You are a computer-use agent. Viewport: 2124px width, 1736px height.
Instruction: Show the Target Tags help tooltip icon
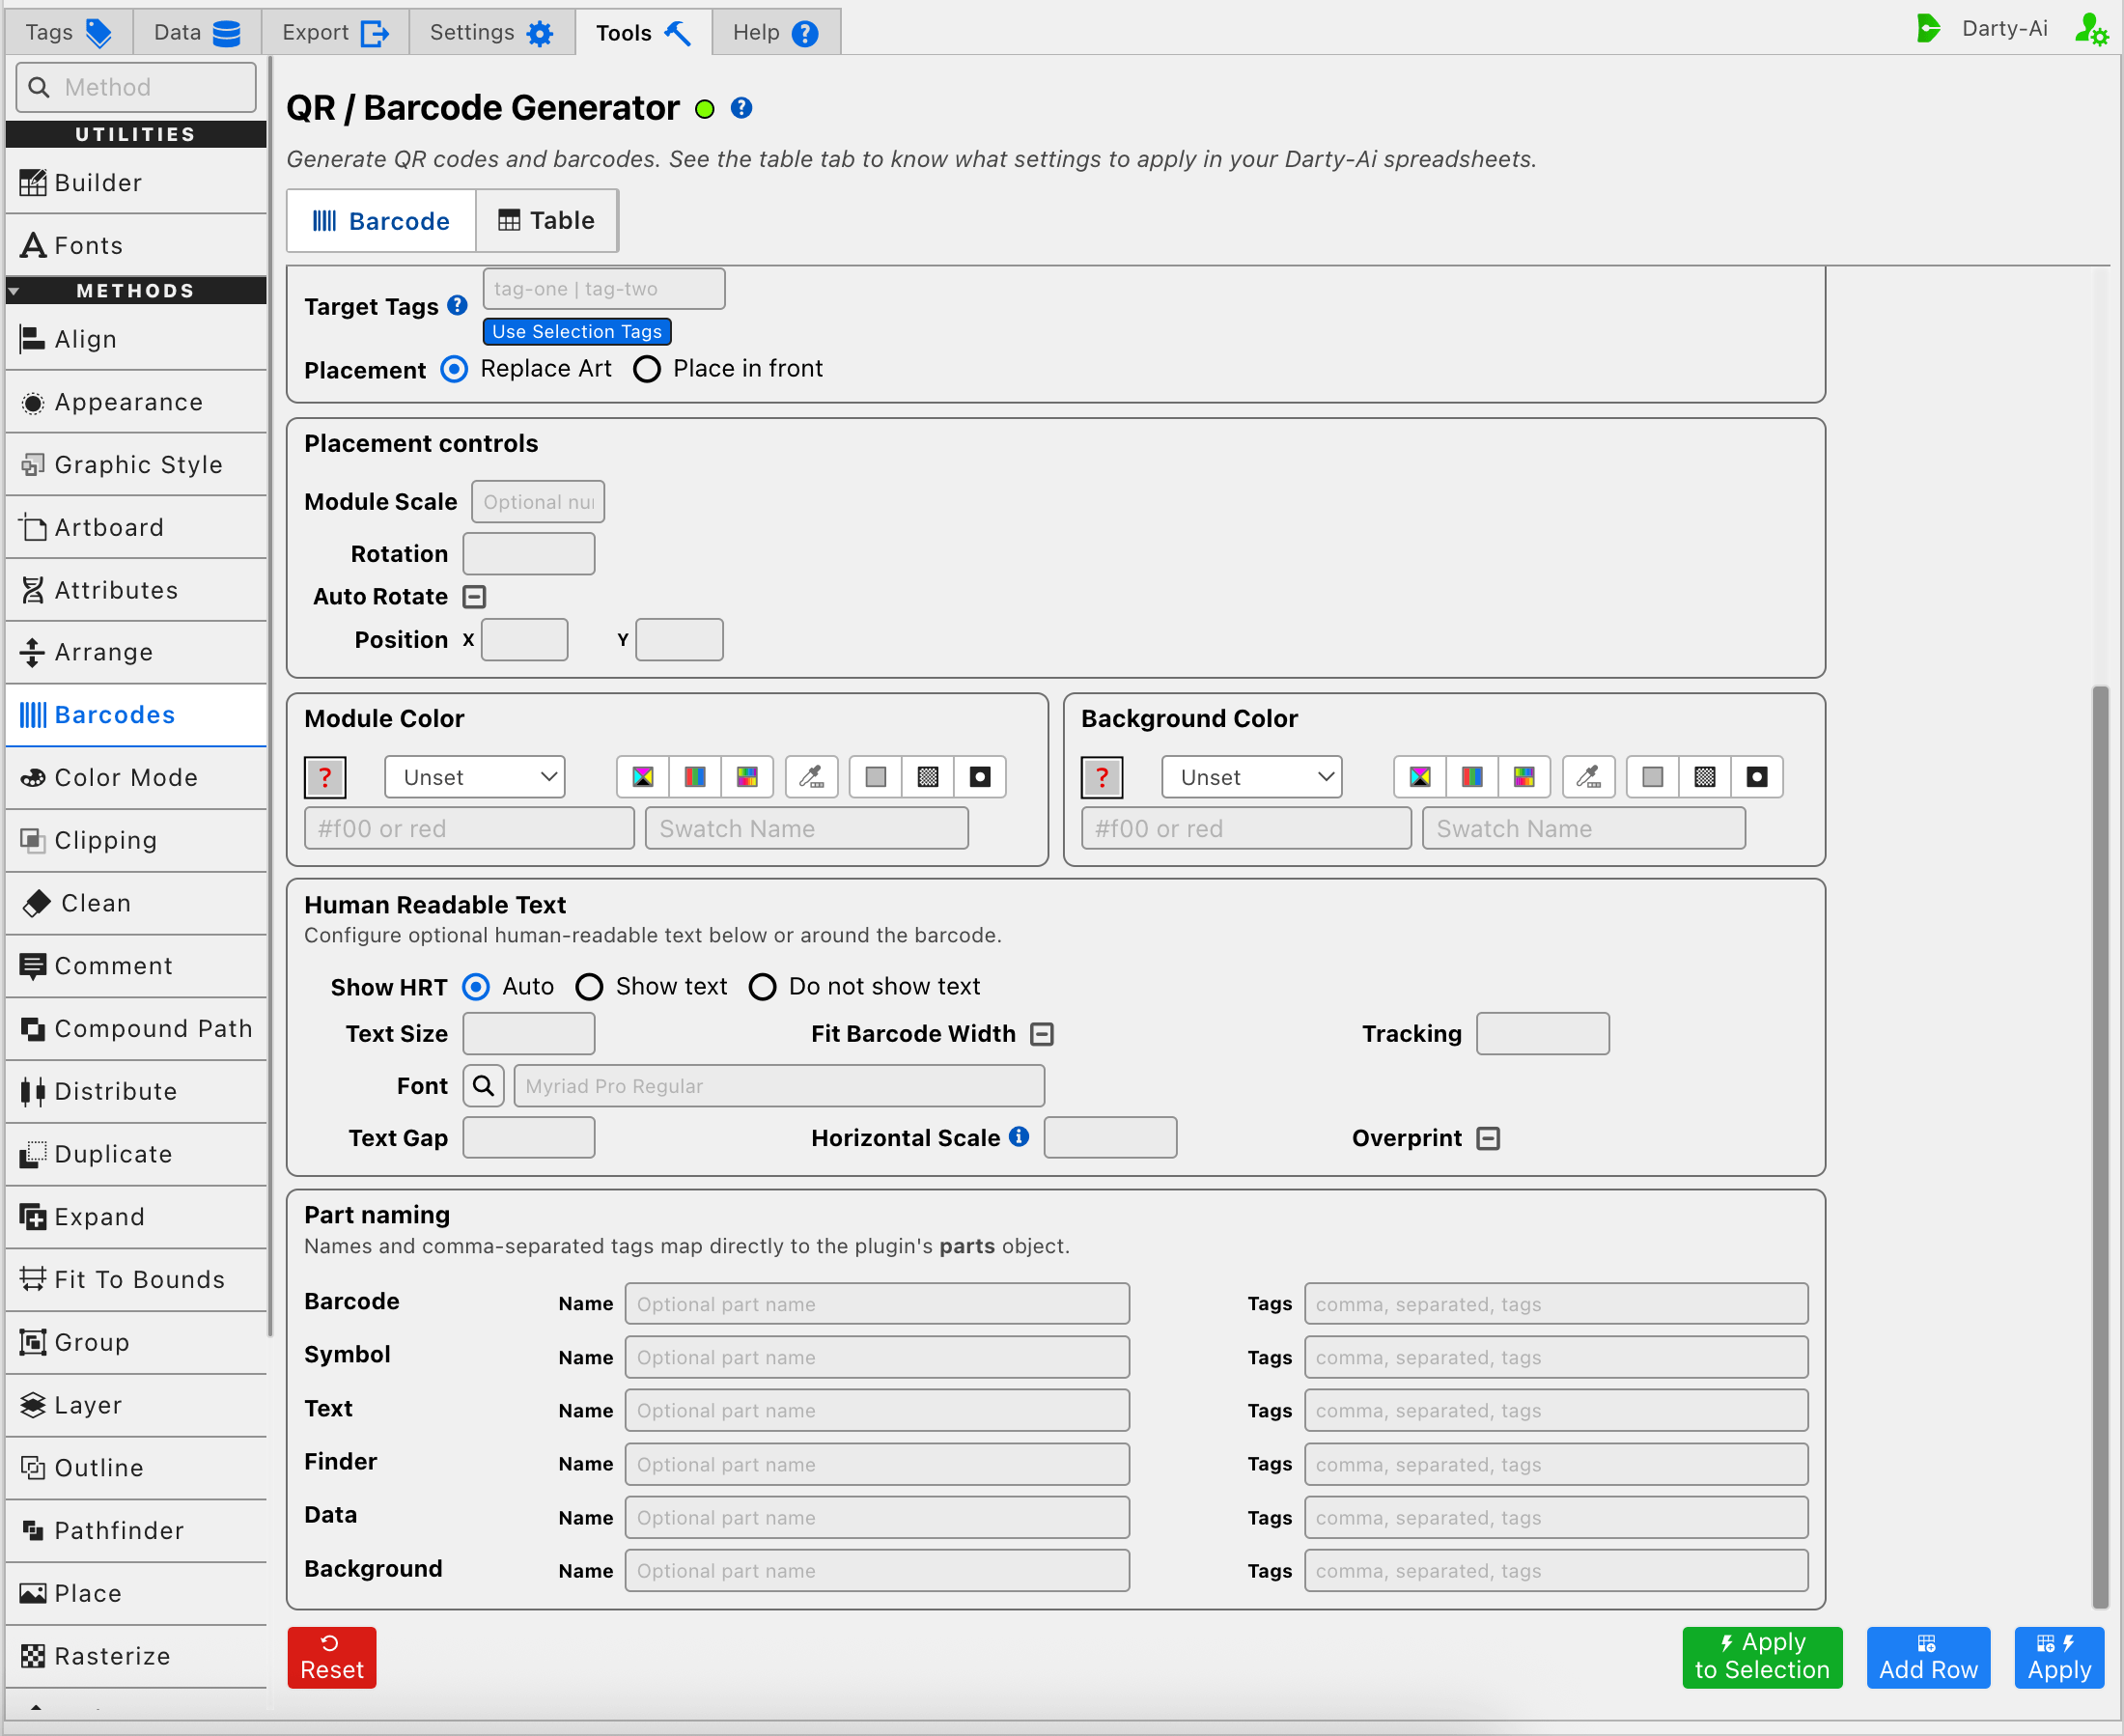pos(457,306)
